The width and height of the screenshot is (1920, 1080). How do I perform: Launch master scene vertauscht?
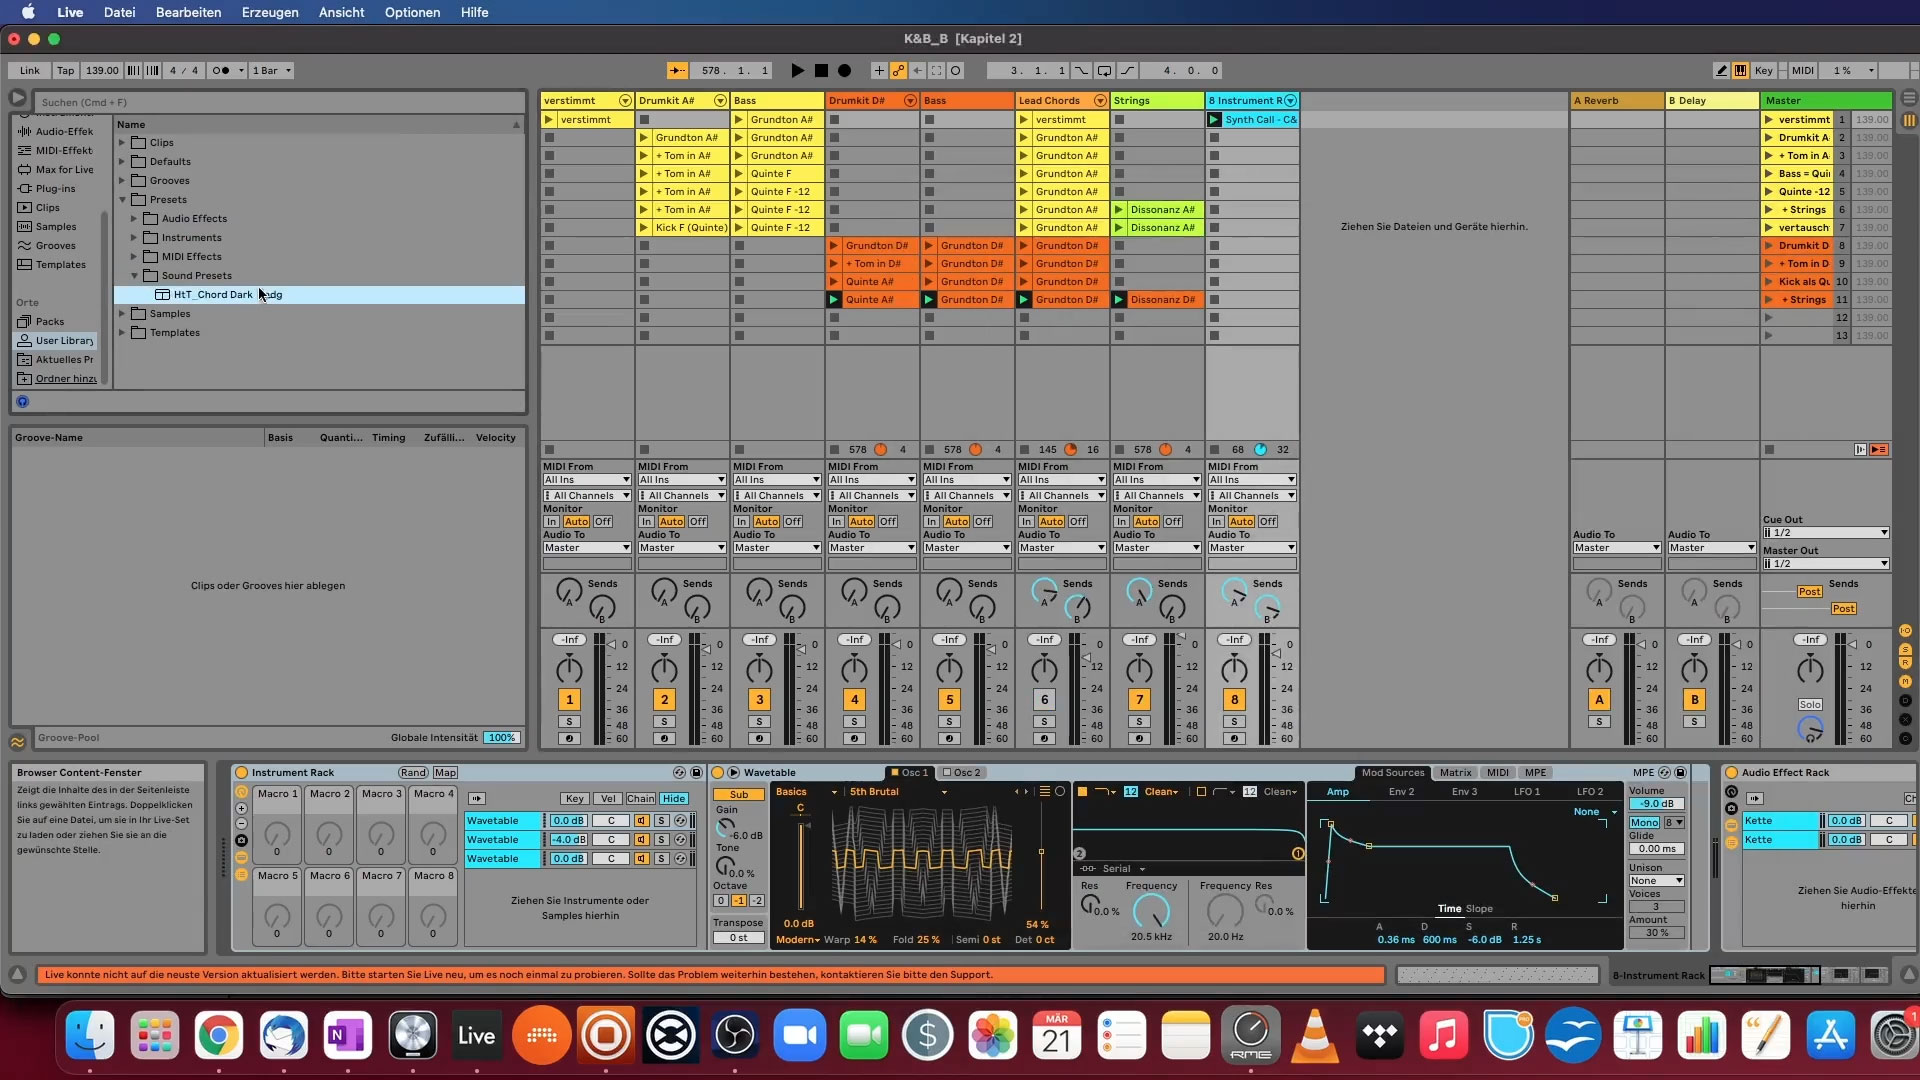tap(1768, 228)
